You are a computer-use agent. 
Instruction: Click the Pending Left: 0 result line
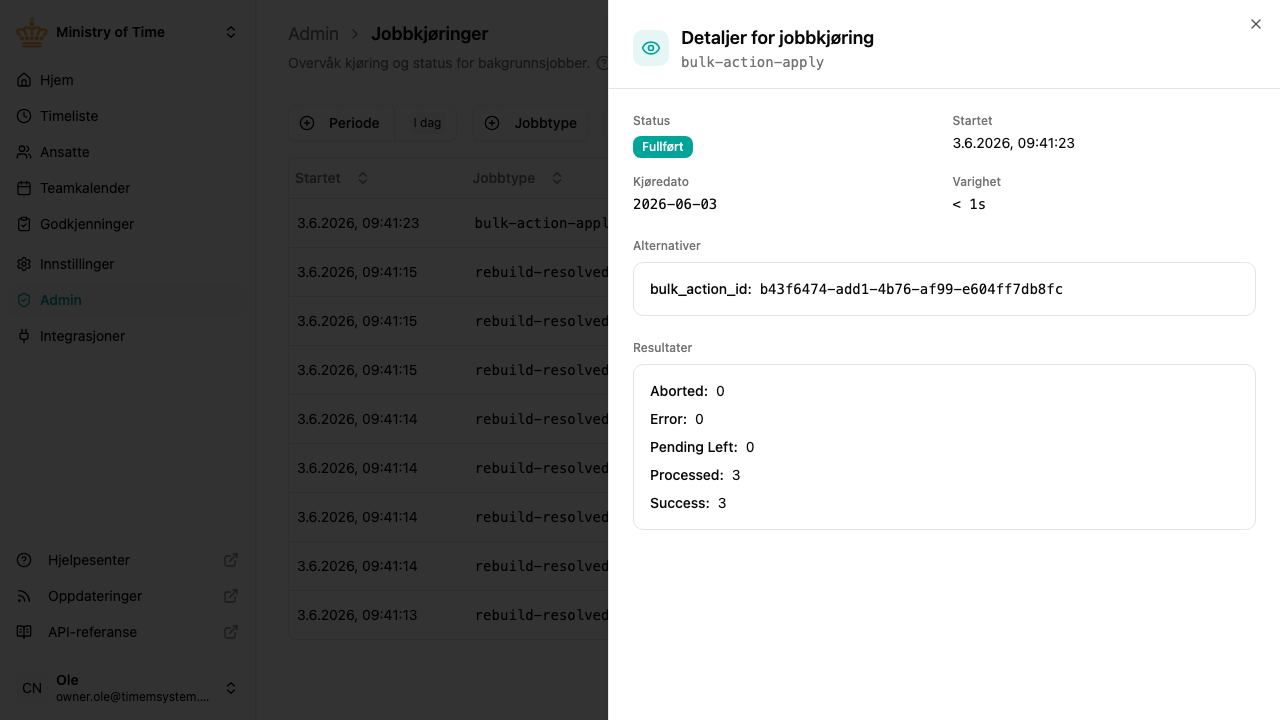point(702,447)
